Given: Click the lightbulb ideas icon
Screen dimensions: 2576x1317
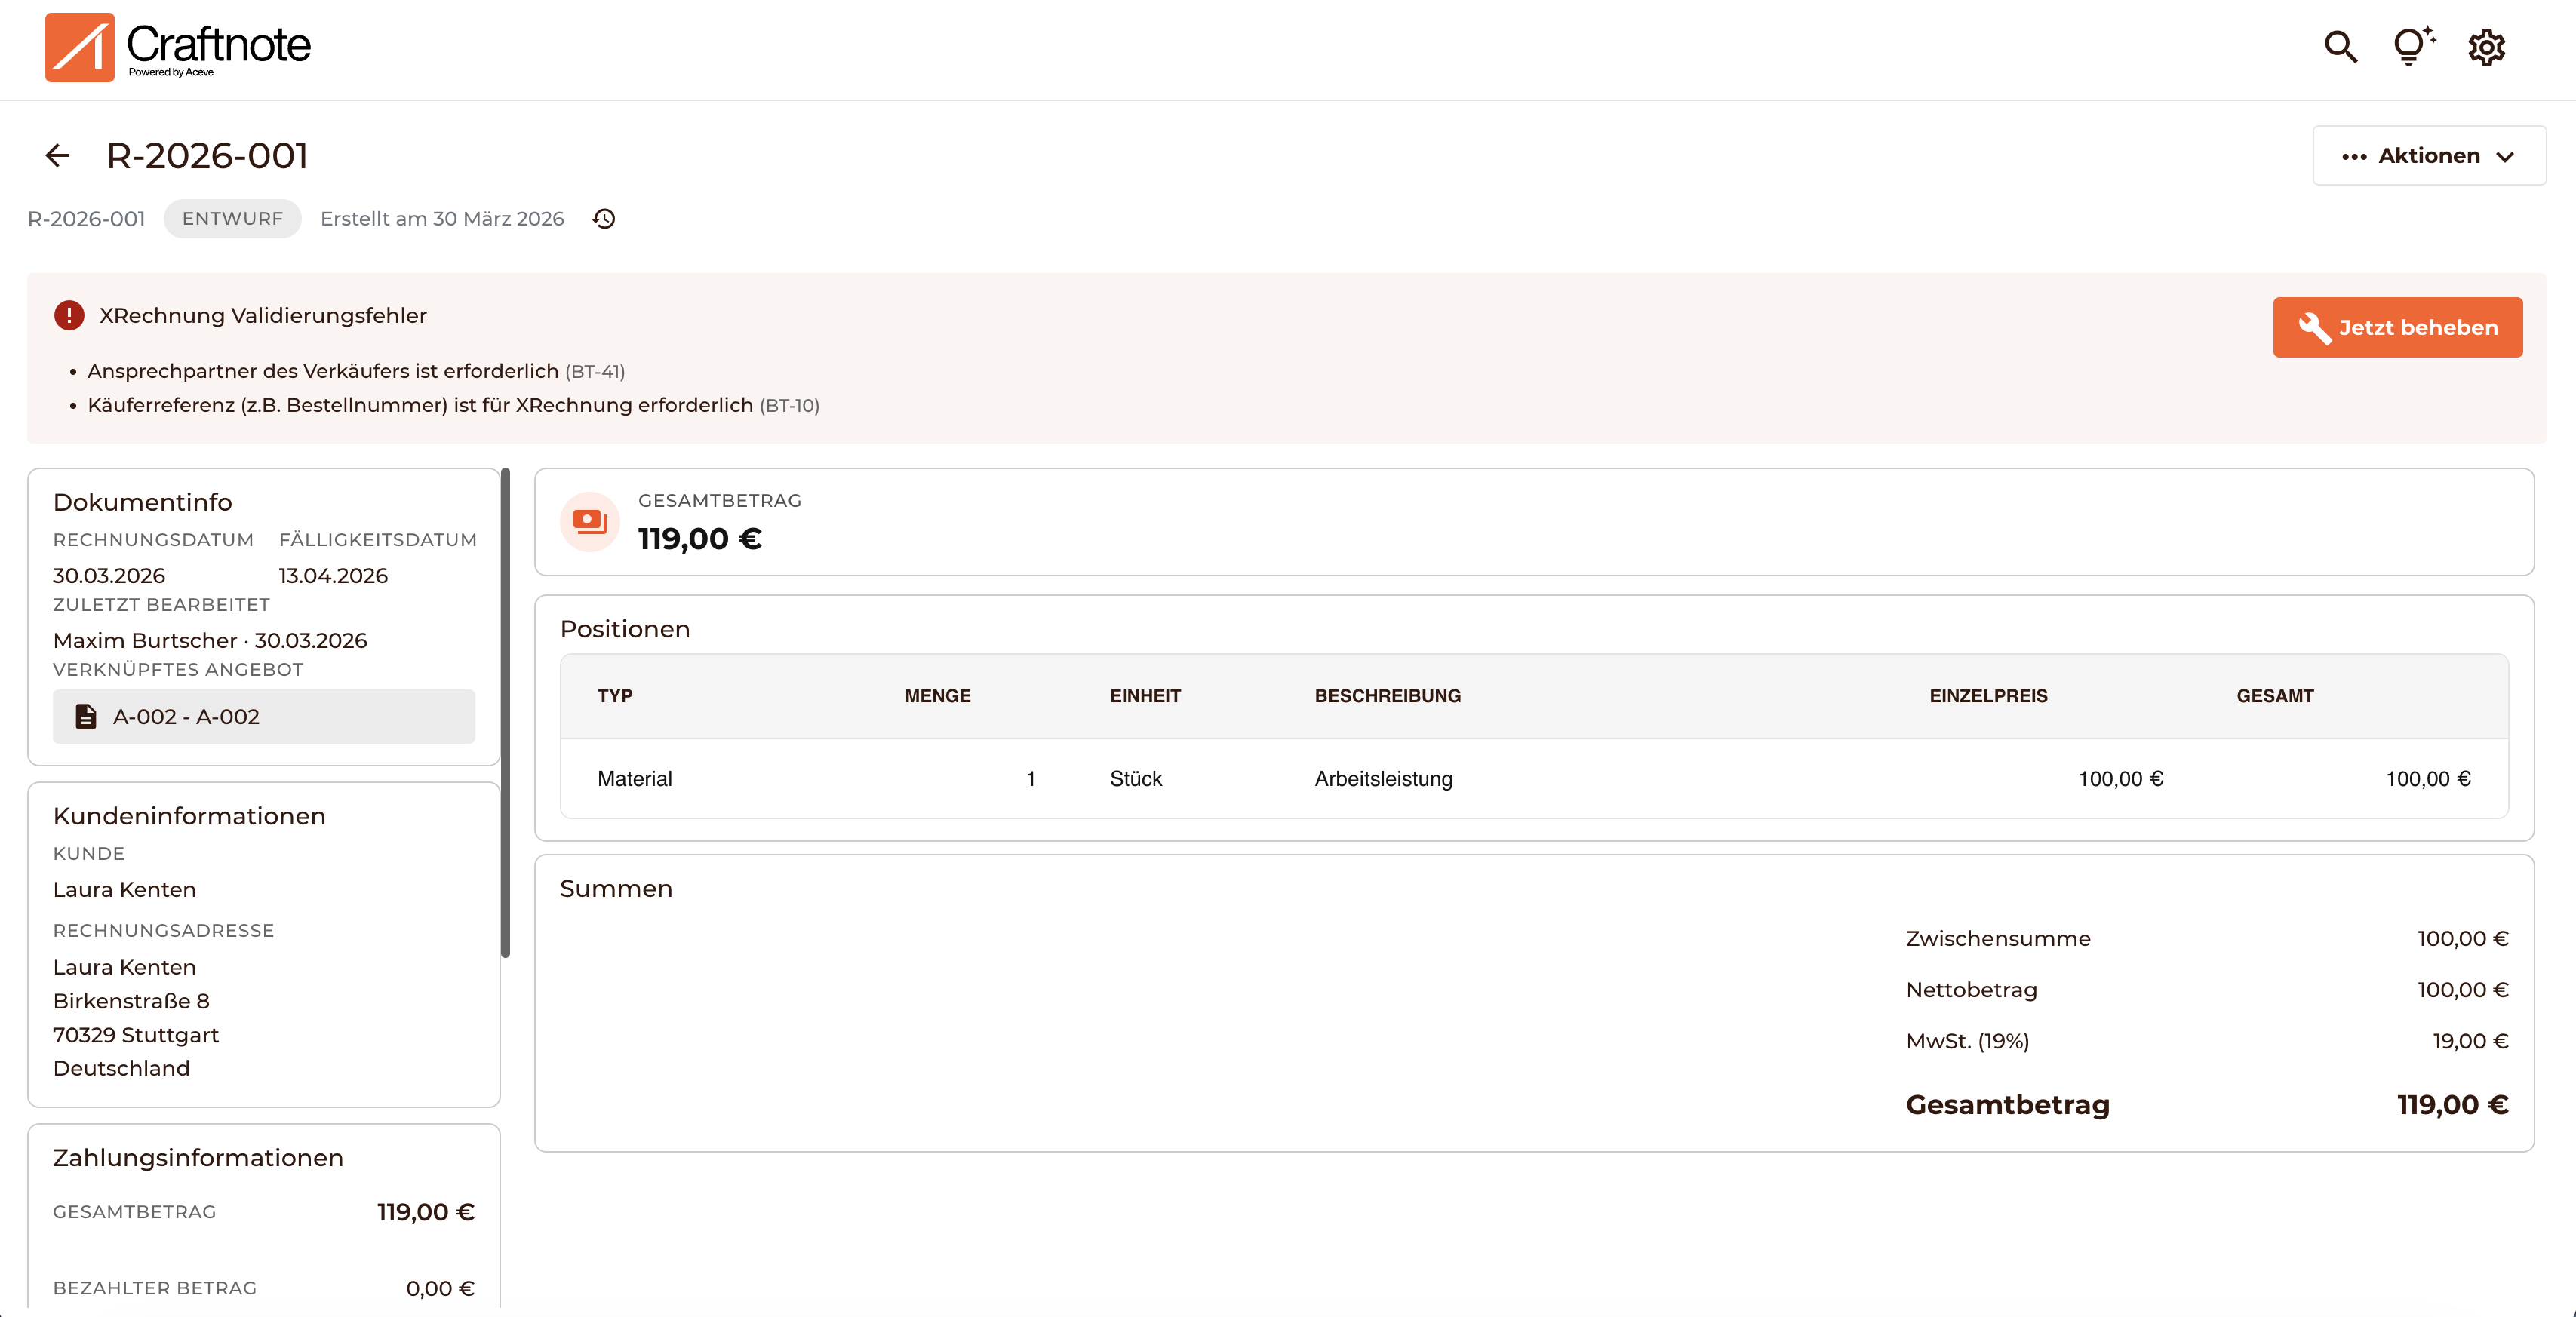Looking at the screenshot, I should point(2412,47).
